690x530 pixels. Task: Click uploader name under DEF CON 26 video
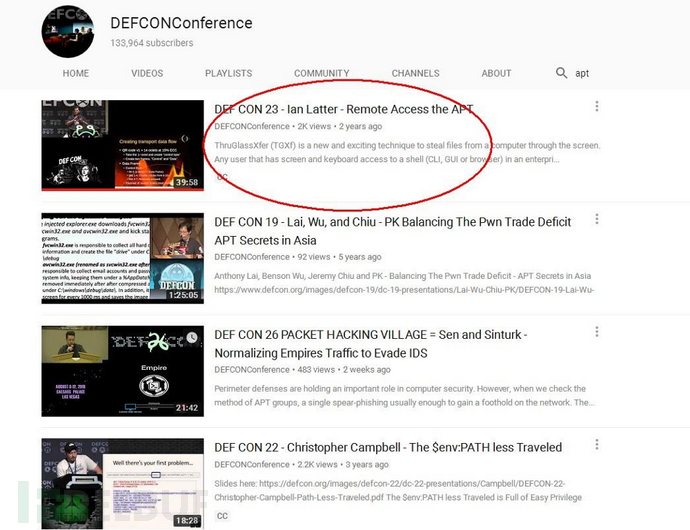252,369
